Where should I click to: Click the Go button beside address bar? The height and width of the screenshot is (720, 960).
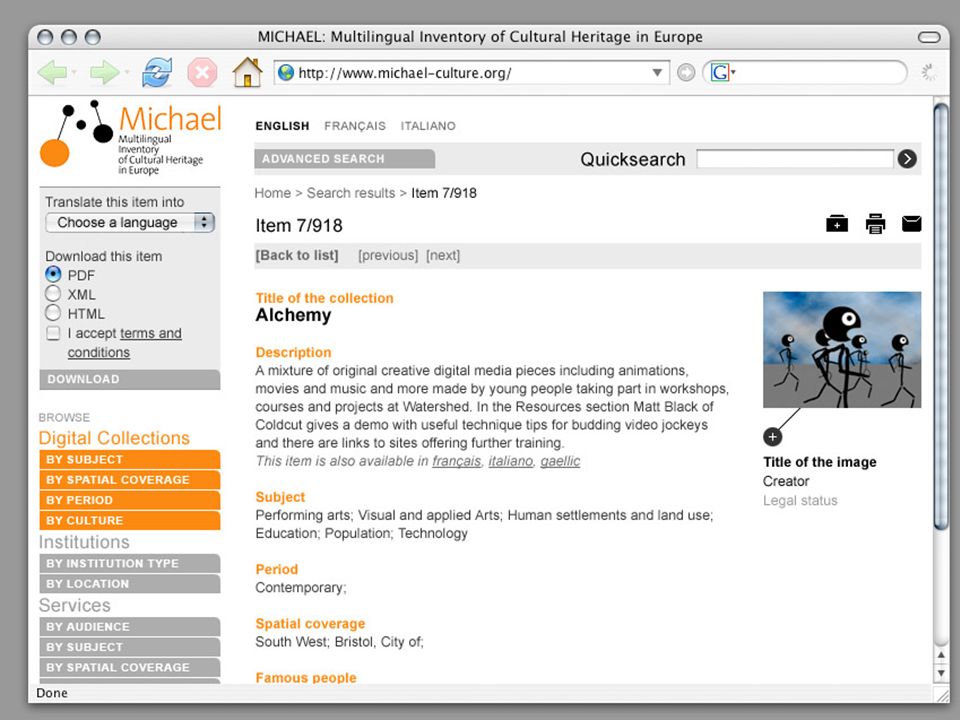[686, 73]
